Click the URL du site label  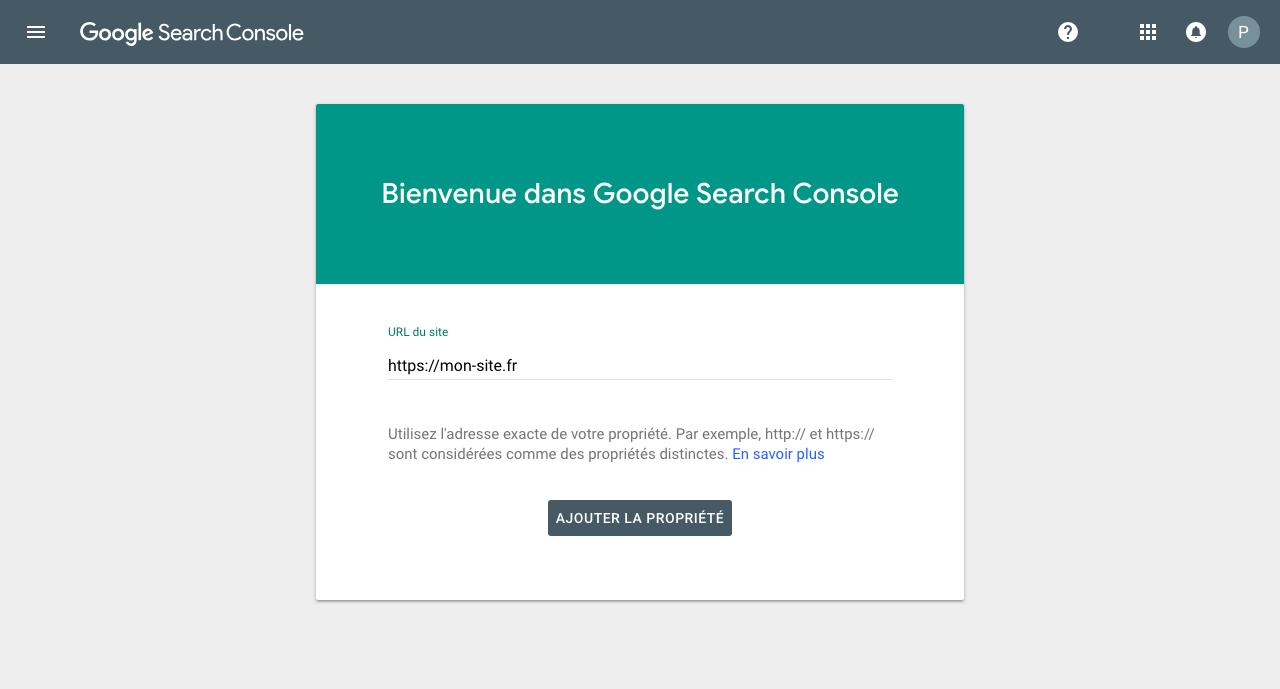coord(418,332)
